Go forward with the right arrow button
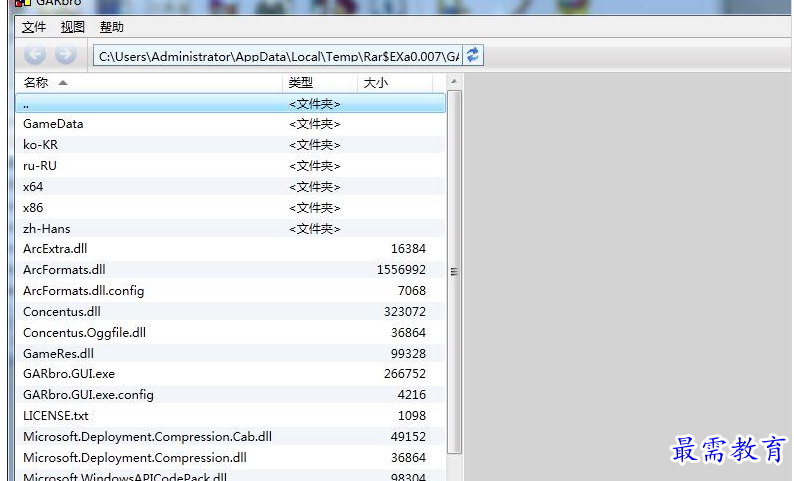Image resolution: width=794 pixels, height=481 pixels. coord(66,54)
